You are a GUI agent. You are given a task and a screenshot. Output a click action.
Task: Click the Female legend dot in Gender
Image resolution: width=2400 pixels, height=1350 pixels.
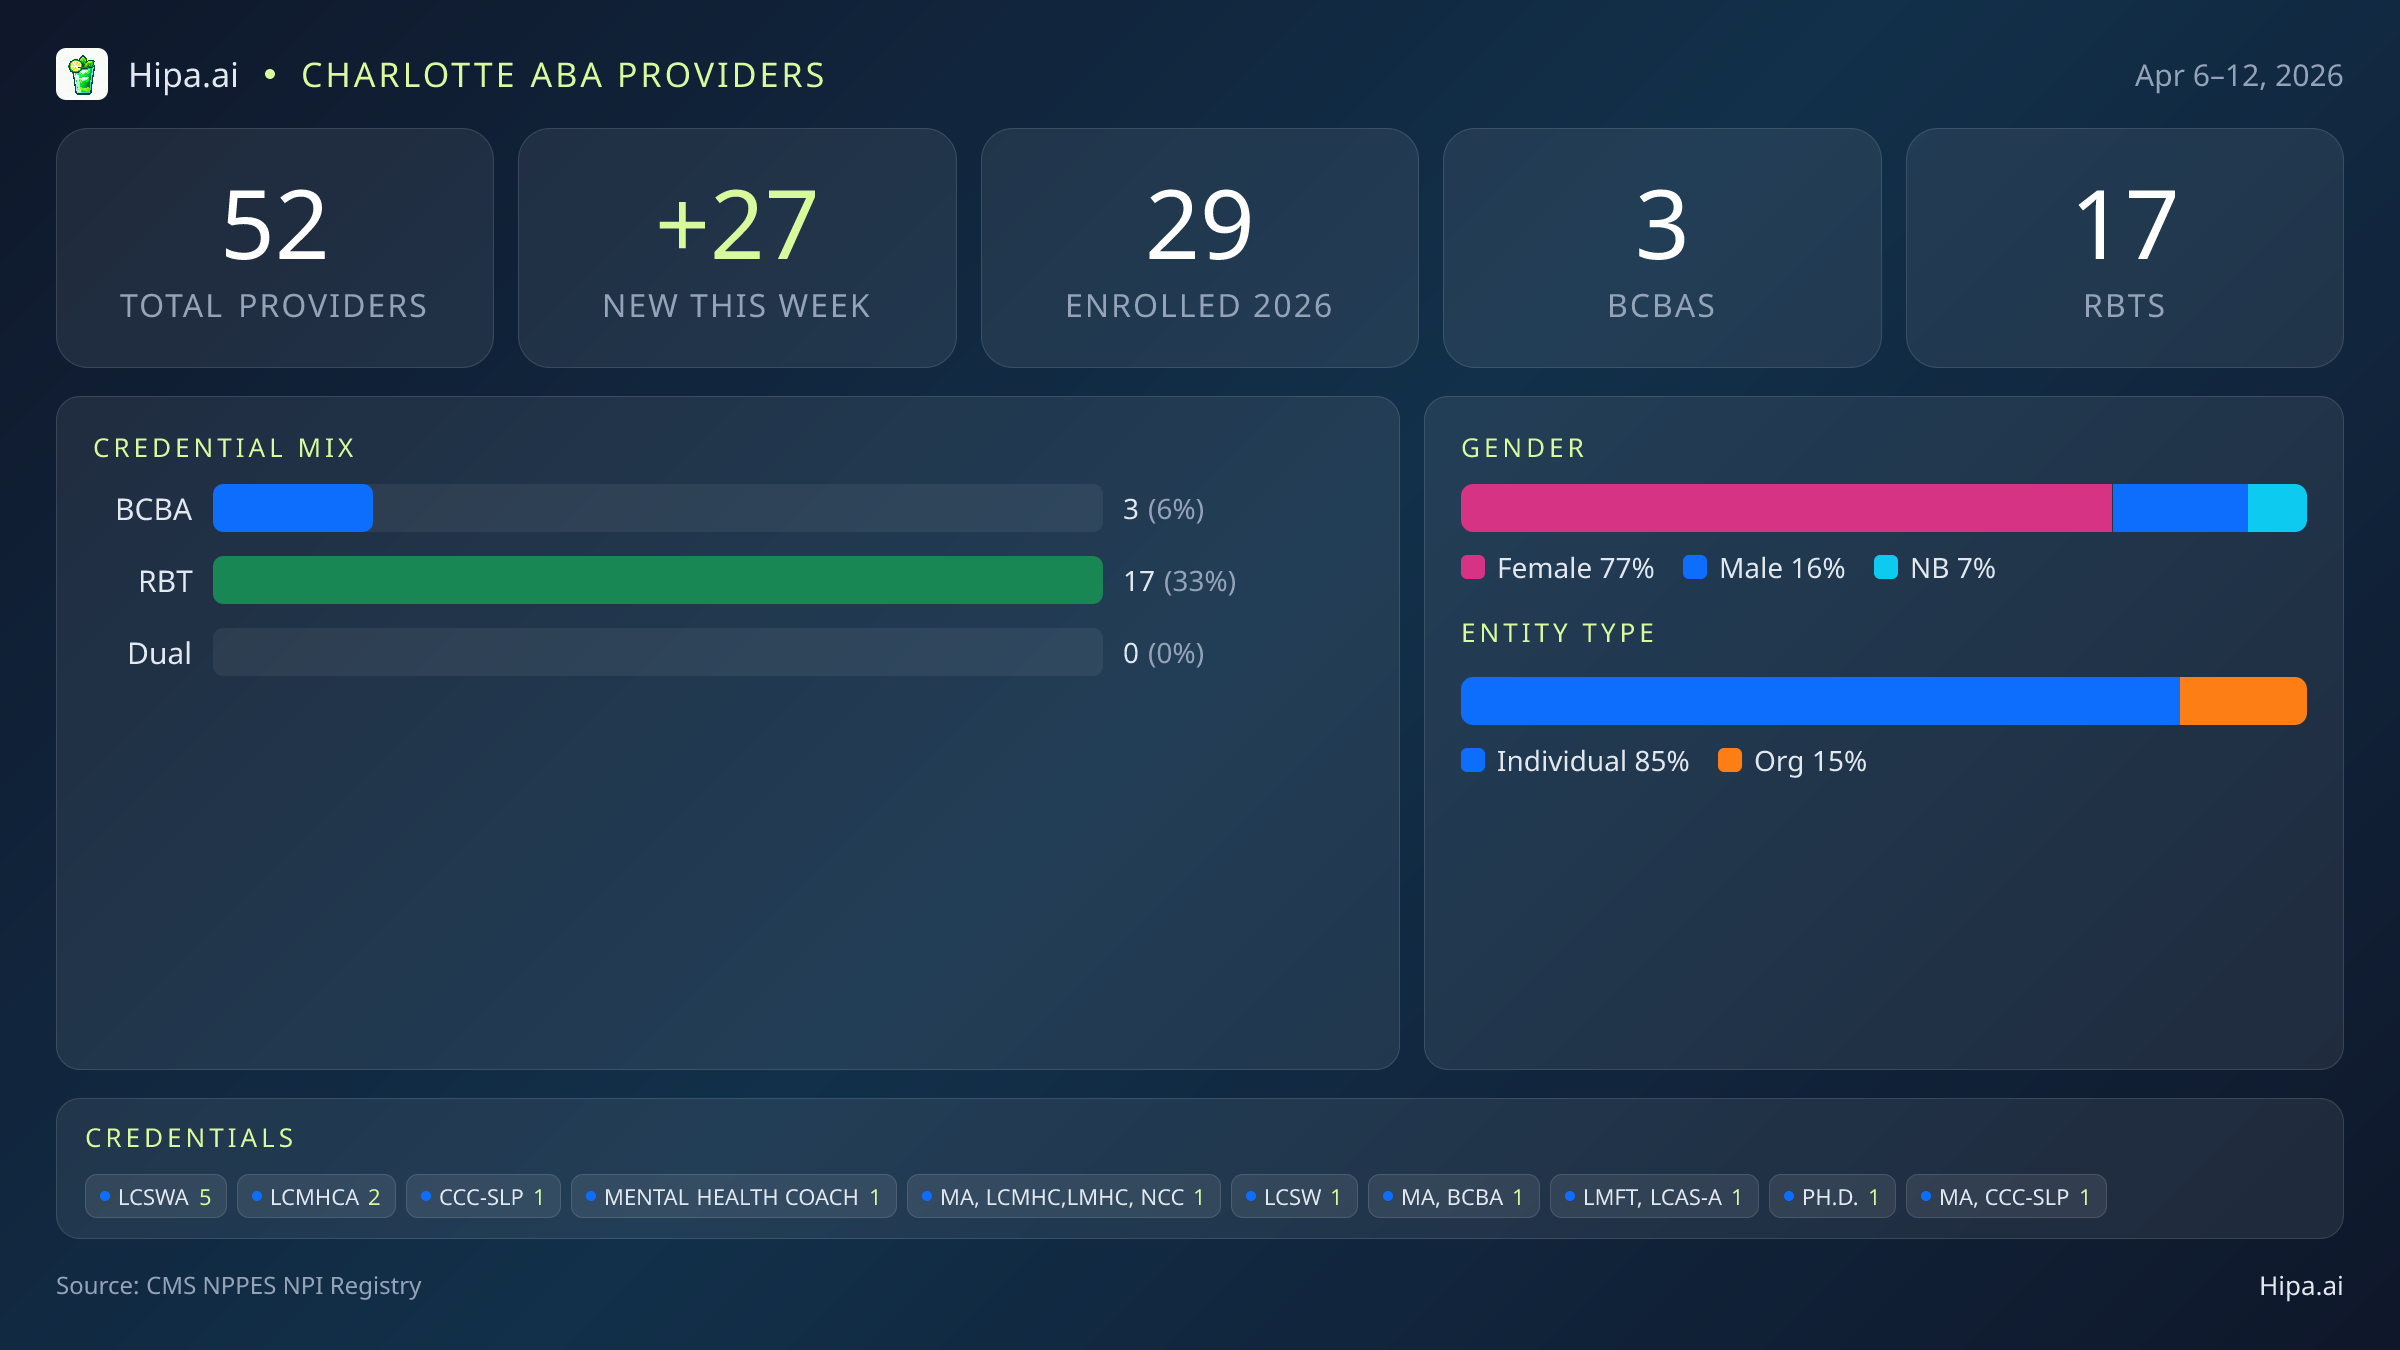click(x=1472, y=567)
